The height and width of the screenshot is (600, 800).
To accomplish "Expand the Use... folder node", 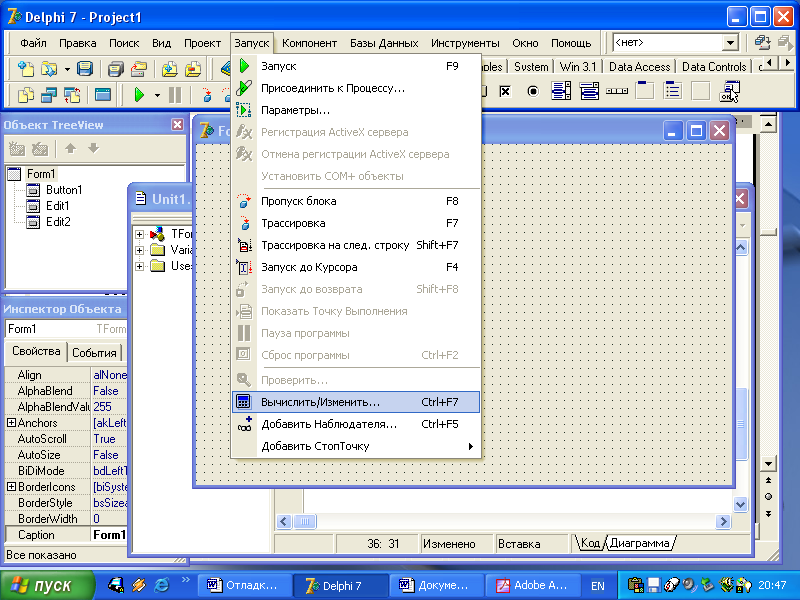I will [139, 266].
